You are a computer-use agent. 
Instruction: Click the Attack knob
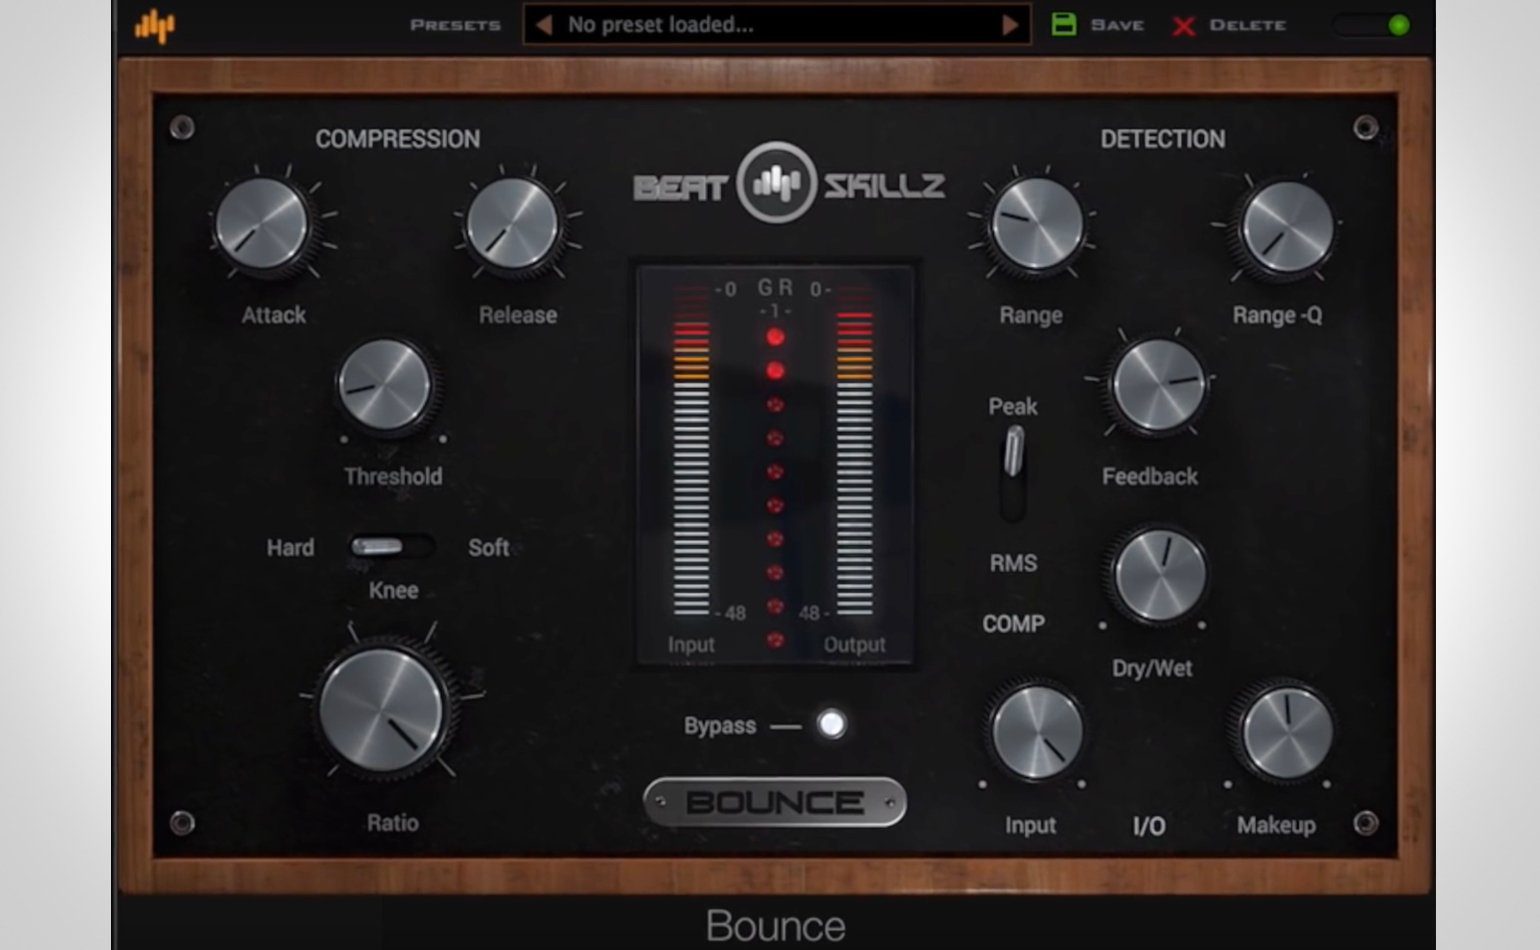pyautogui.click(x=263, y=225)
